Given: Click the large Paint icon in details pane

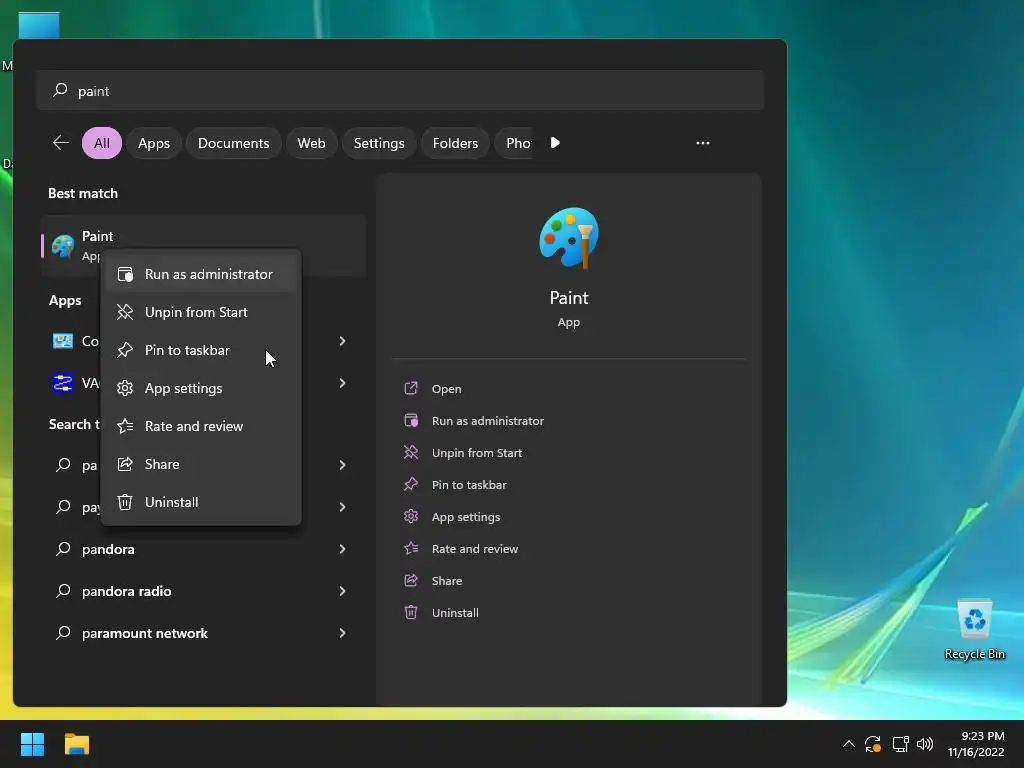Looking at the screenshot, I should pos(569,238).
